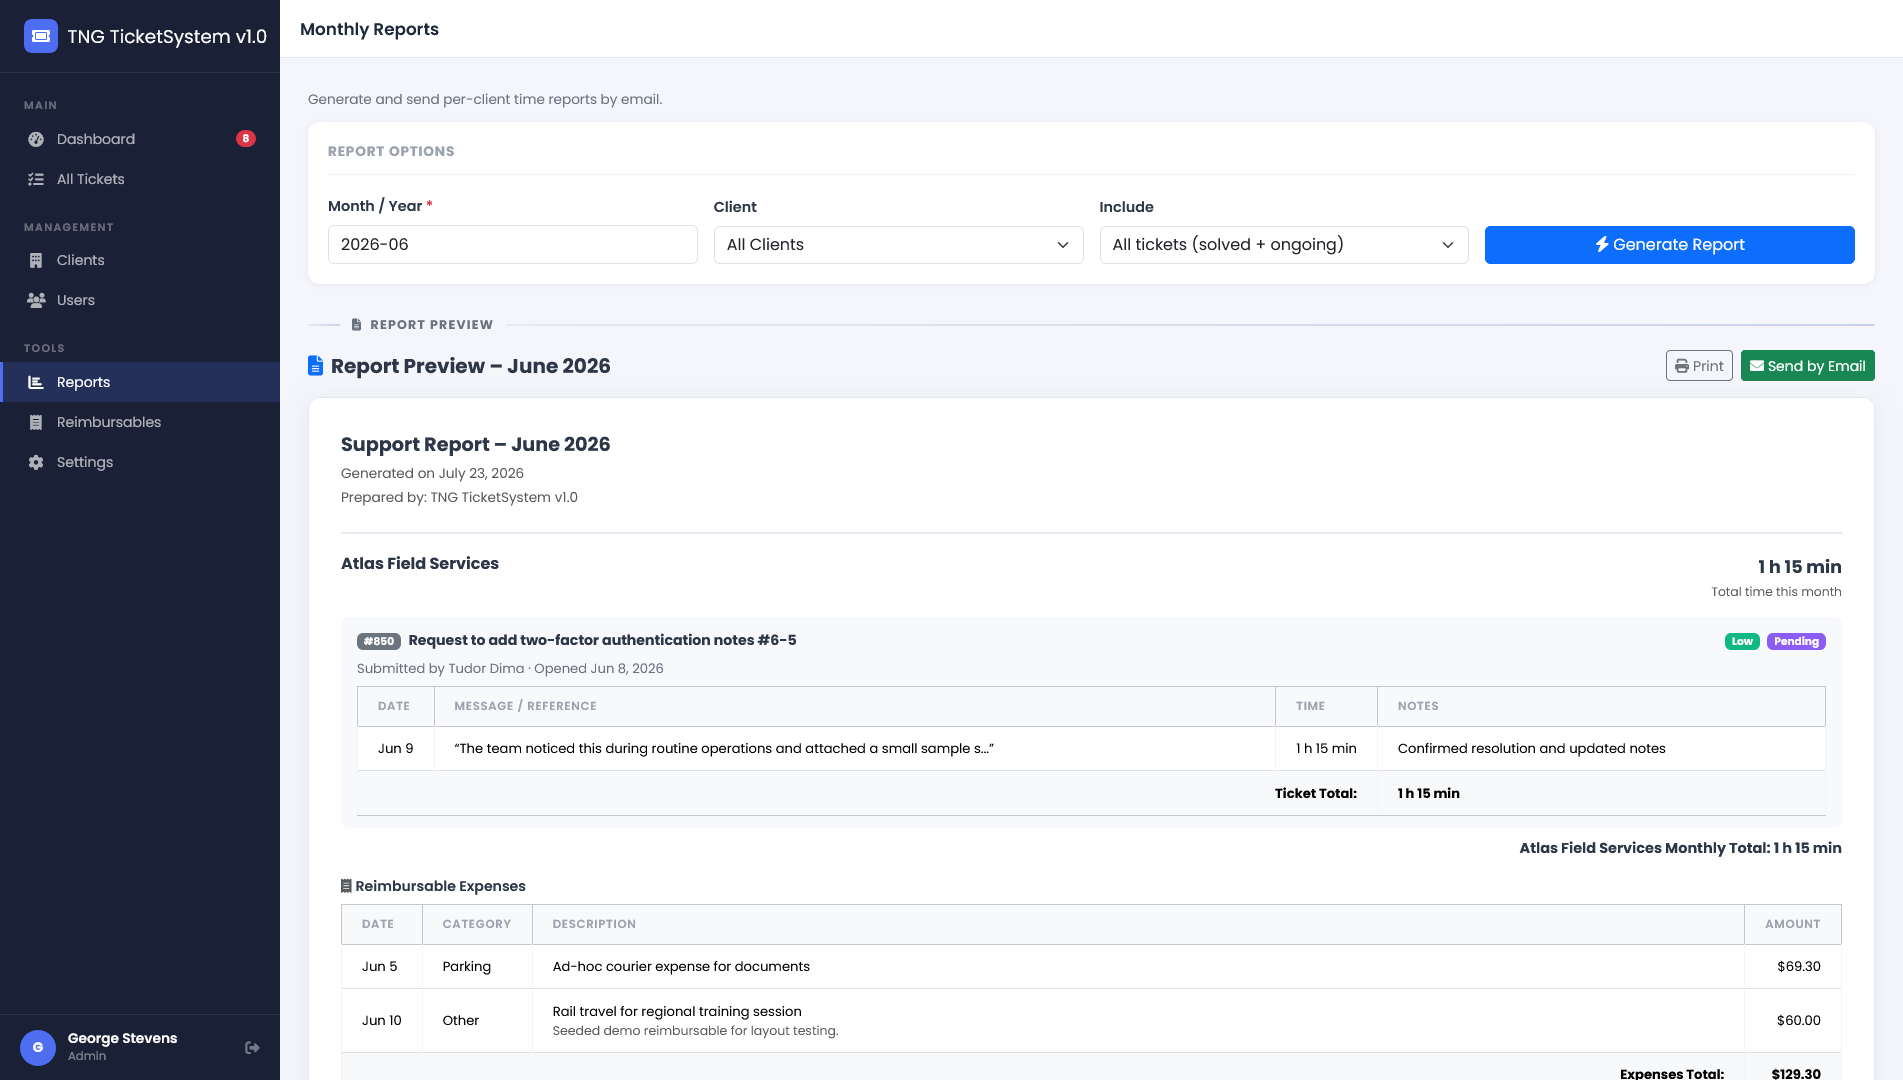This screenshot has height=1080, width=1903.
Task: Click the Ticket Total value 1 h 15 min
Action: (x=1428, y=793)
